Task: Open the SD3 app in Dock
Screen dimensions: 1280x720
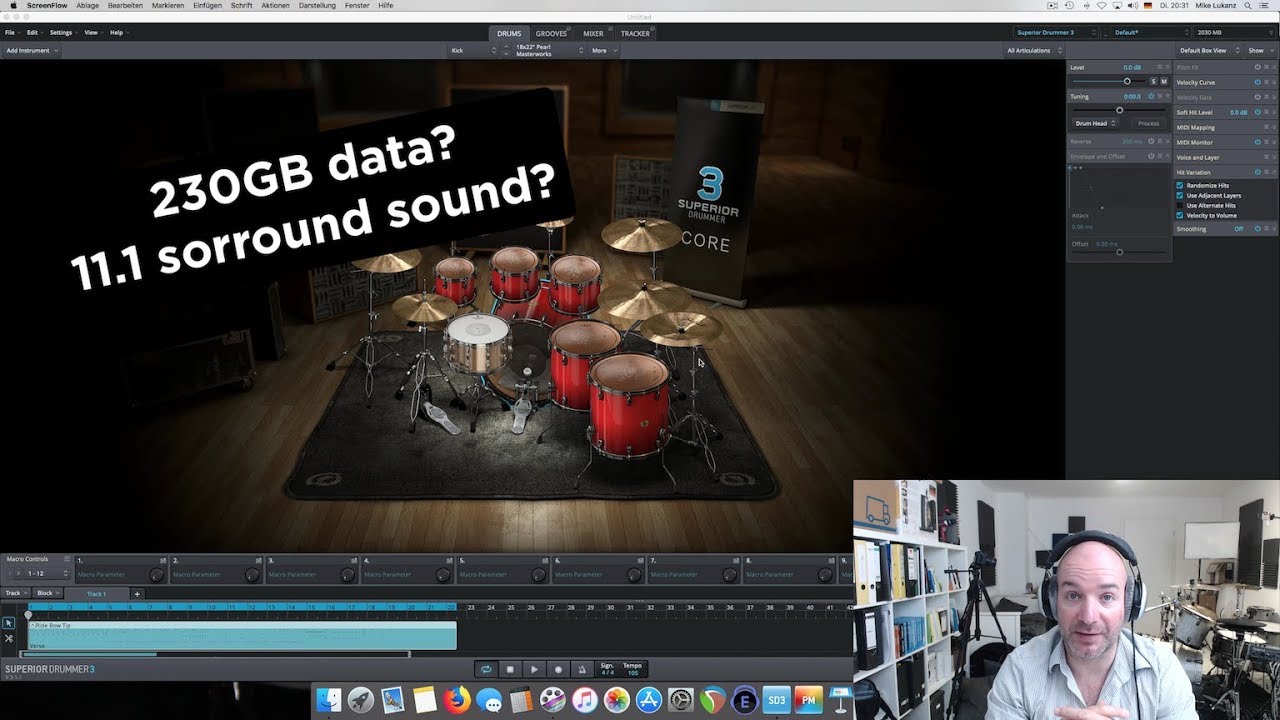Action: coord(775,701)
